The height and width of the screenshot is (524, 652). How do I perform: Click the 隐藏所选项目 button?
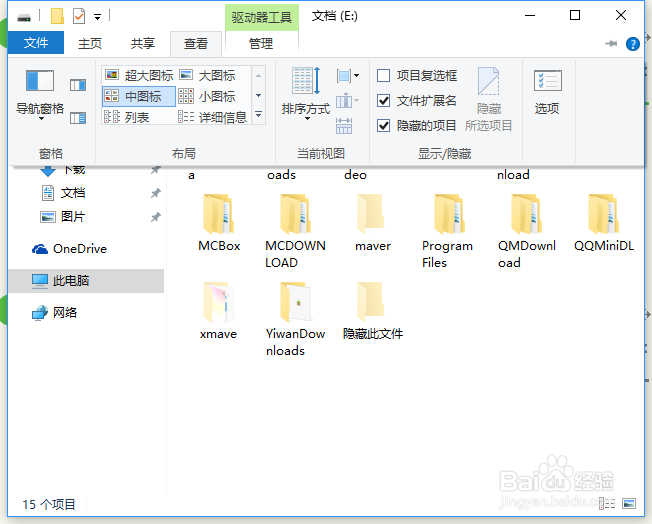tap(488, 99)
